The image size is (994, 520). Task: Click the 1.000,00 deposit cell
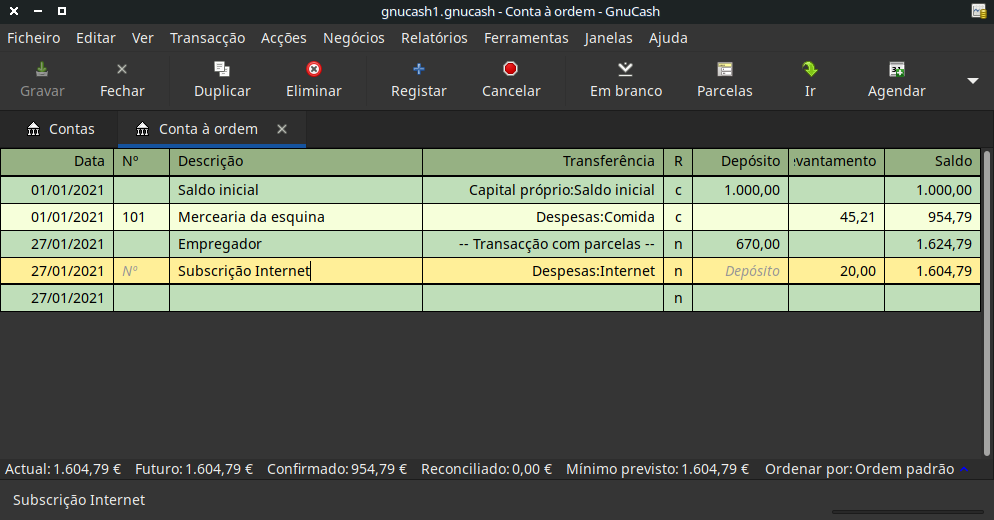[x=740, y=190]
